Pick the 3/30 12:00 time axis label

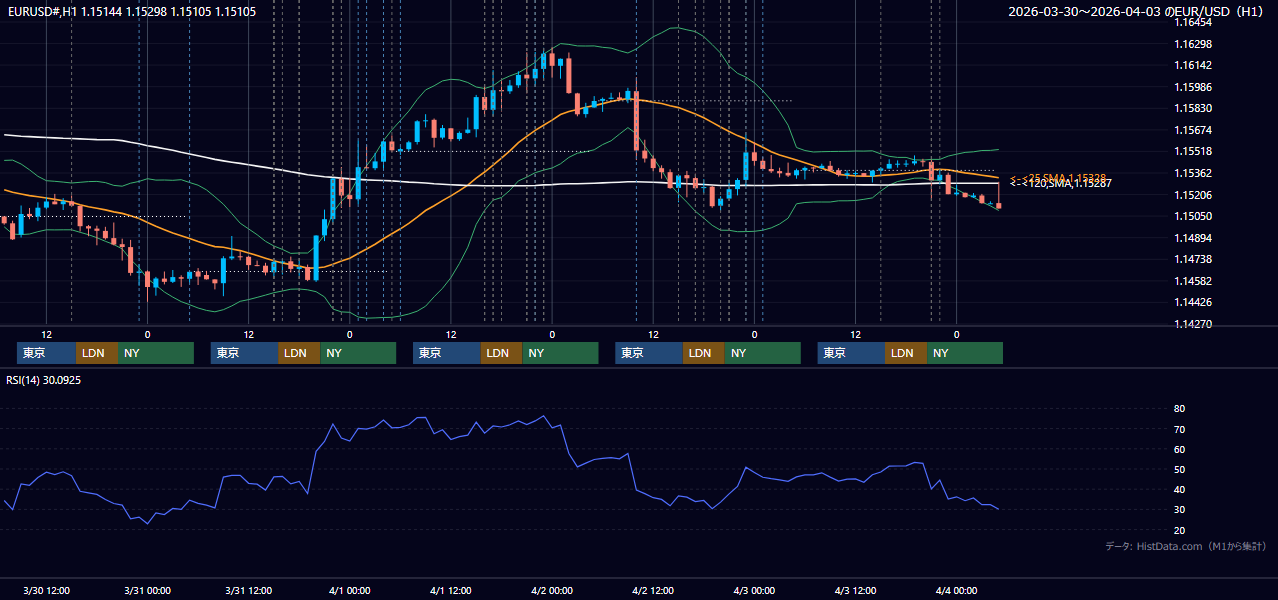click(46, 590)
